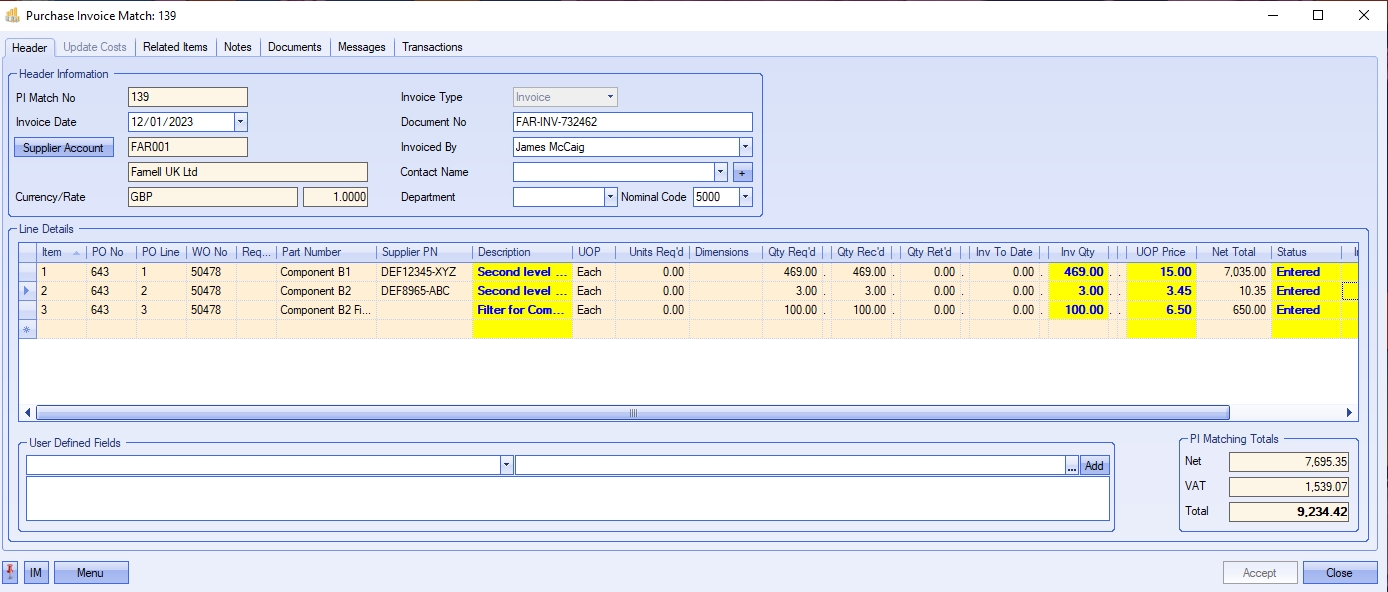This screenshot has height=592, width=1388.
Task: Click the new row asterisk marker
Action: point(27,329)
